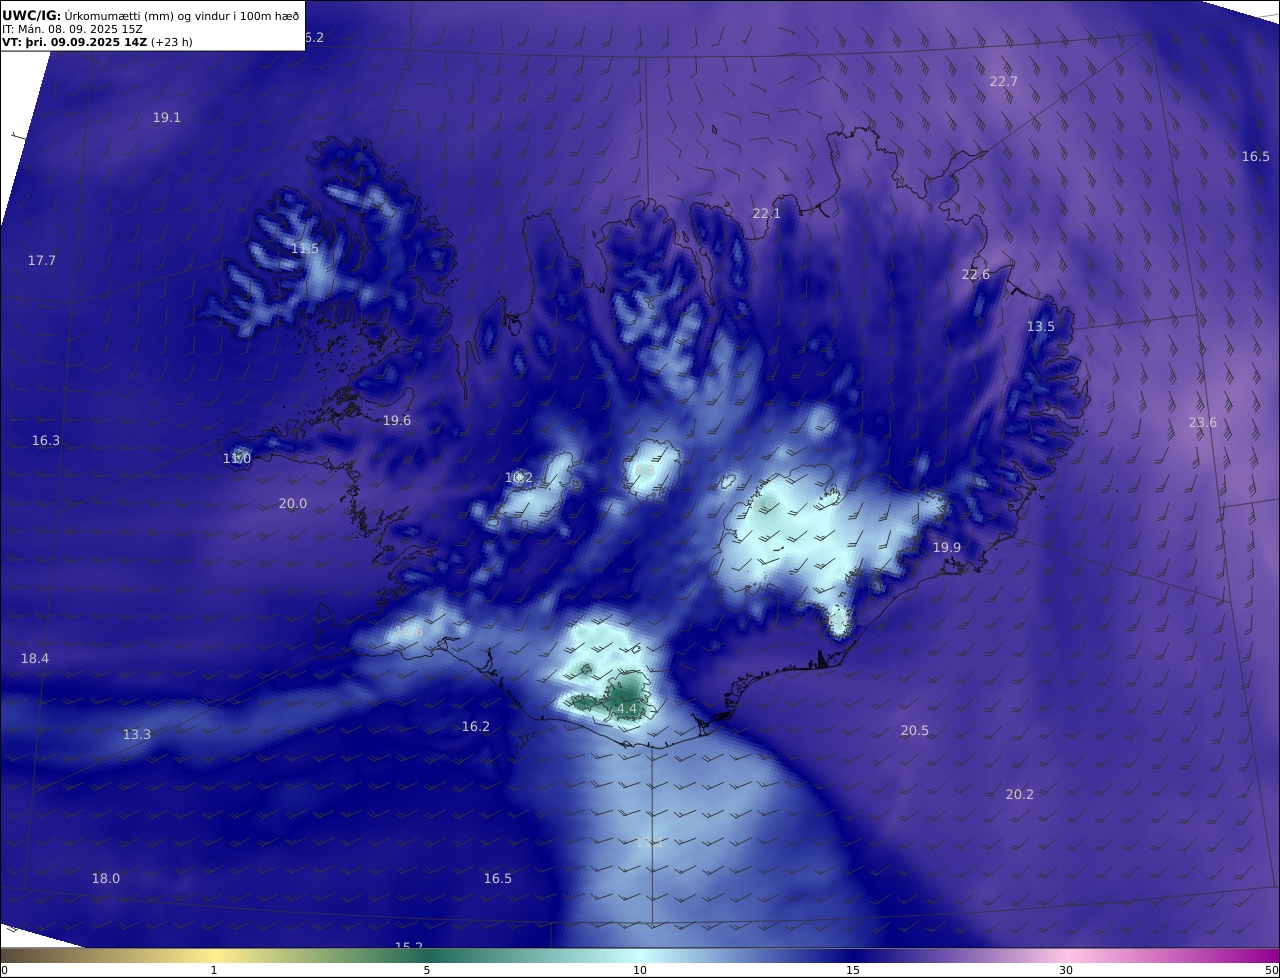Click the 16.2 value label
Image resolution: width=1280 pixels, height=978 pixels.
(476, 727)
